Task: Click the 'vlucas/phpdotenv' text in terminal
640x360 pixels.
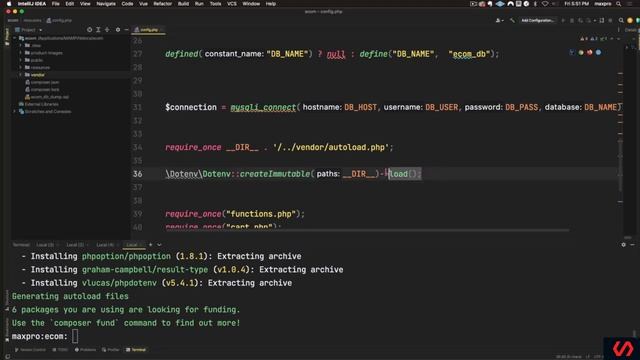Action: pyautogui.click(x=119, y=283)
